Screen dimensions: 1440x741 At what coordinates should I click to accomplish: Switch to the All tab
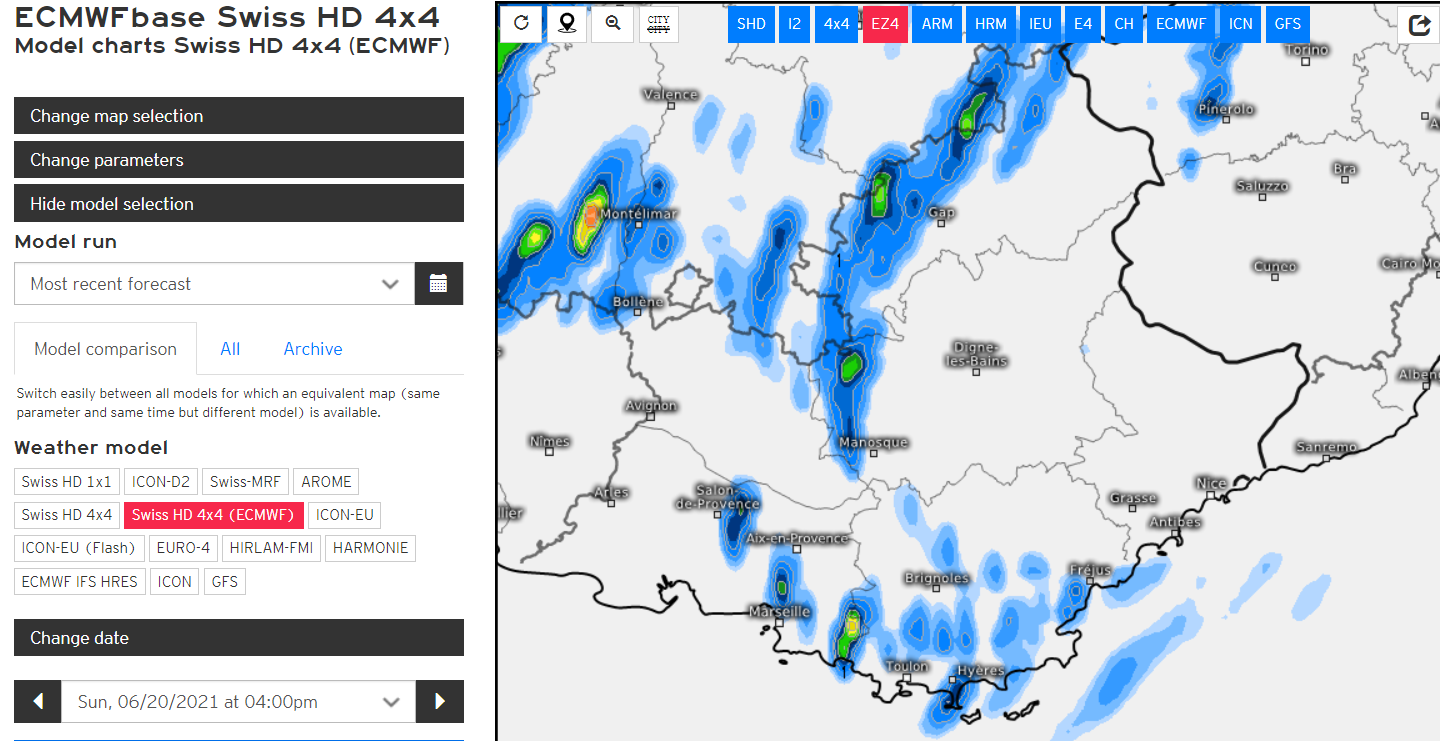230,349
